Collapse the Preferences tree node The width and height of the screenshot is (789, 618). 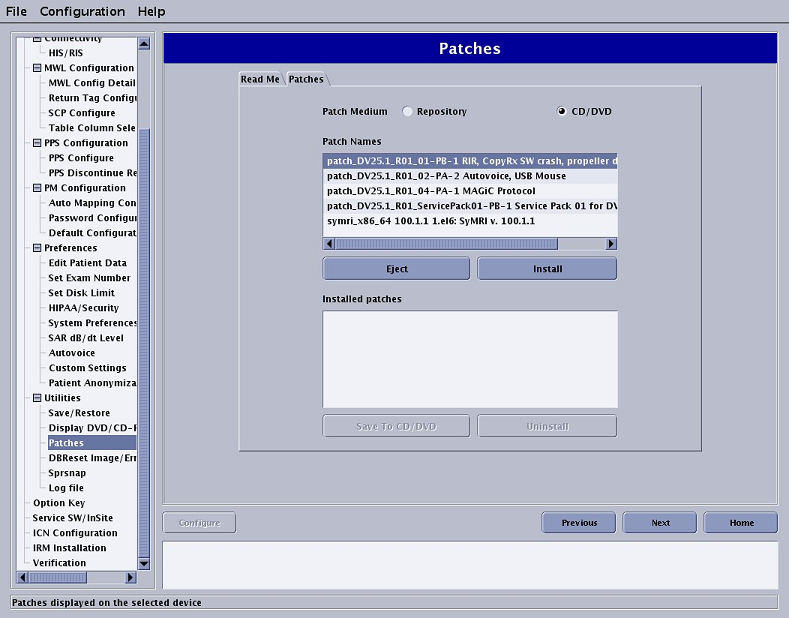pyautogui.click(x=37, y=248)
